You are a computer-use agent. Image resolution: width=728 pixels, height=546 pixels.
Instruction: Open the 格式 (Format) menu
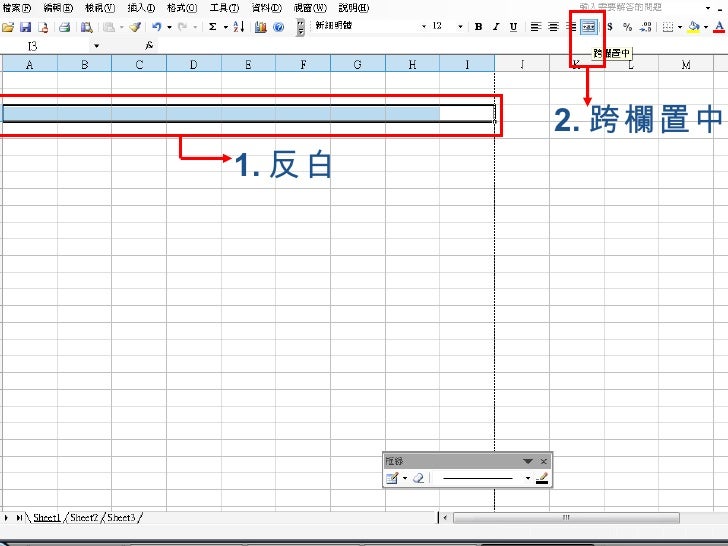(182, 8)
